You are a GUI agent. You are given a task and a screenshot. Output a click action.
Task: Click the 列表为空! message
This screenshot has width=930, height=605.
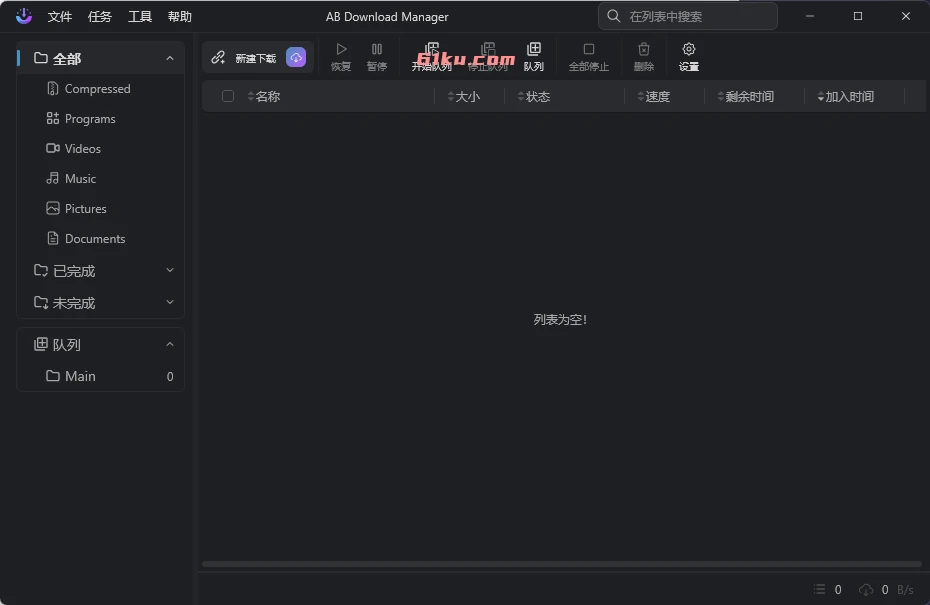point(560,320)
